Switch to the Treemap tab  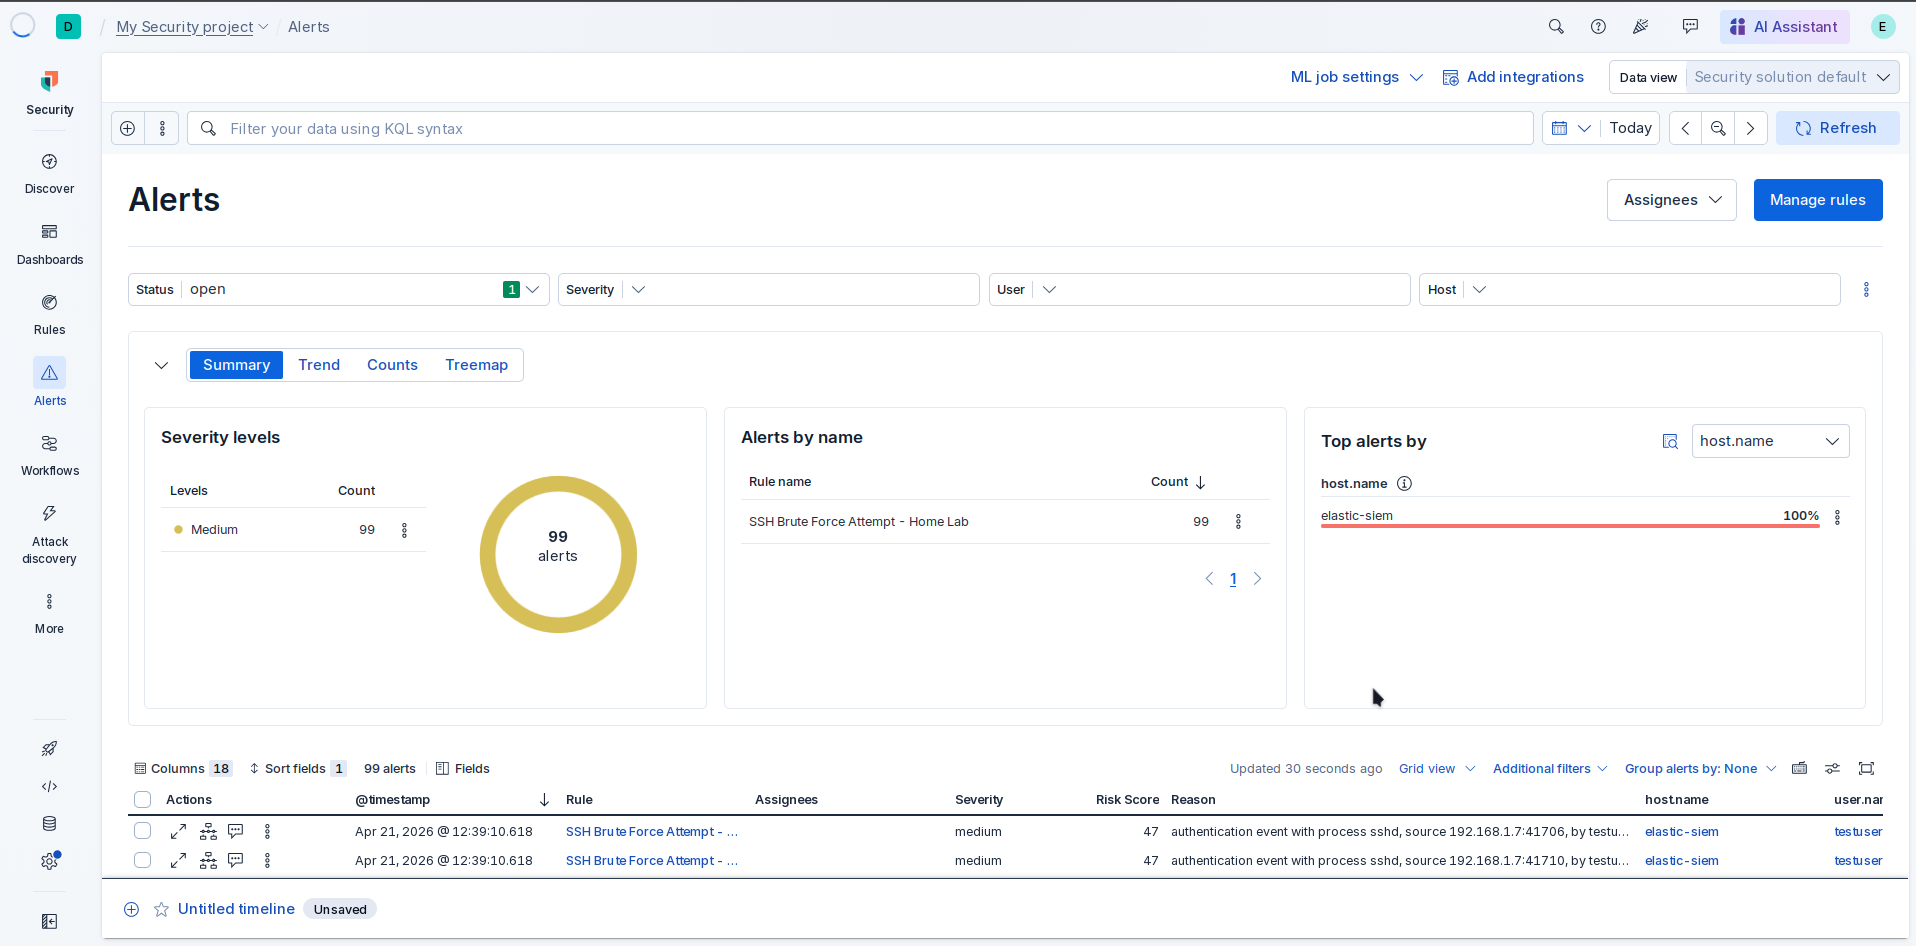(476, 365)
